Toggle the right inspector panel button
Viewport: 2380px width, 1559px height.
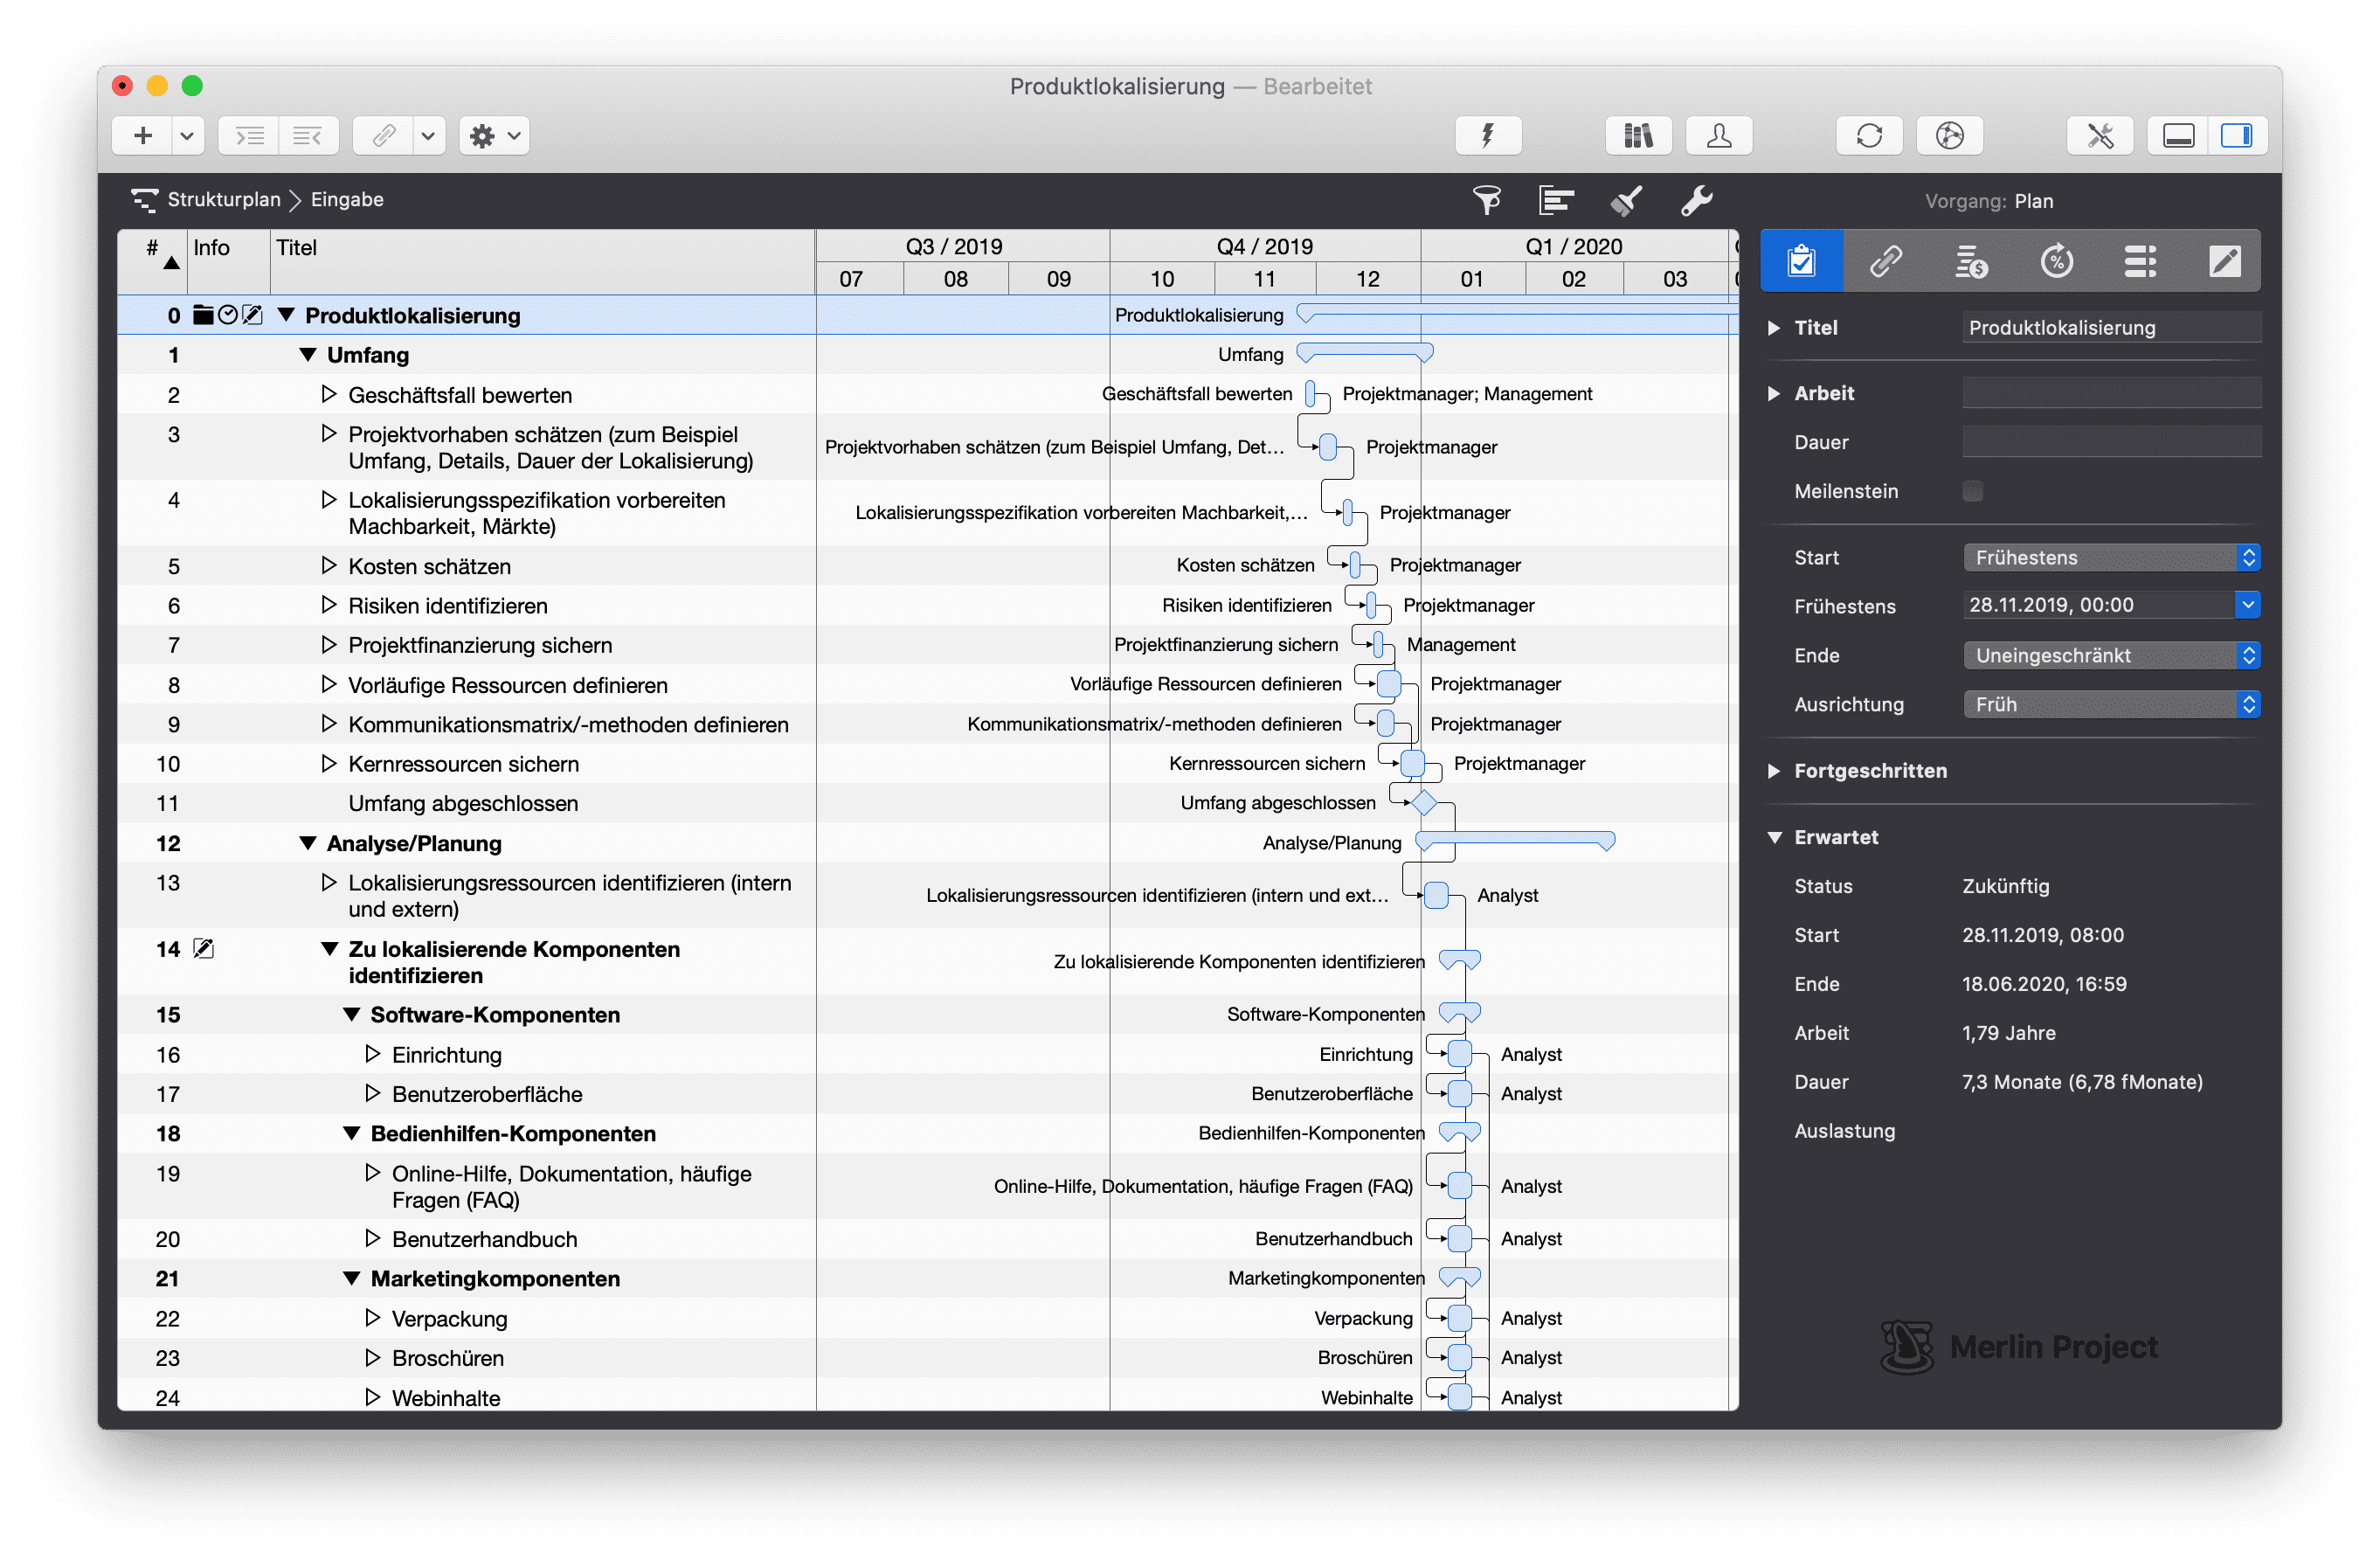coord(2236,135)
